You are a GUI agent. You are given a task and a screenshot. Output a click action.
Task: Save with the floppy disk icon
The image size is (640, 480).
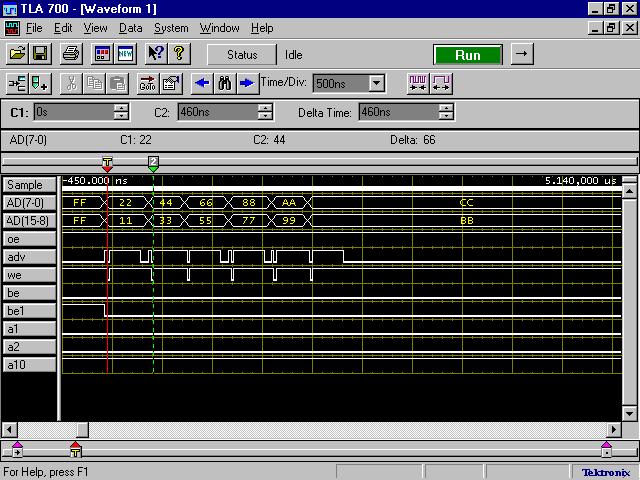pyautogui.click(x=40, y=53)
